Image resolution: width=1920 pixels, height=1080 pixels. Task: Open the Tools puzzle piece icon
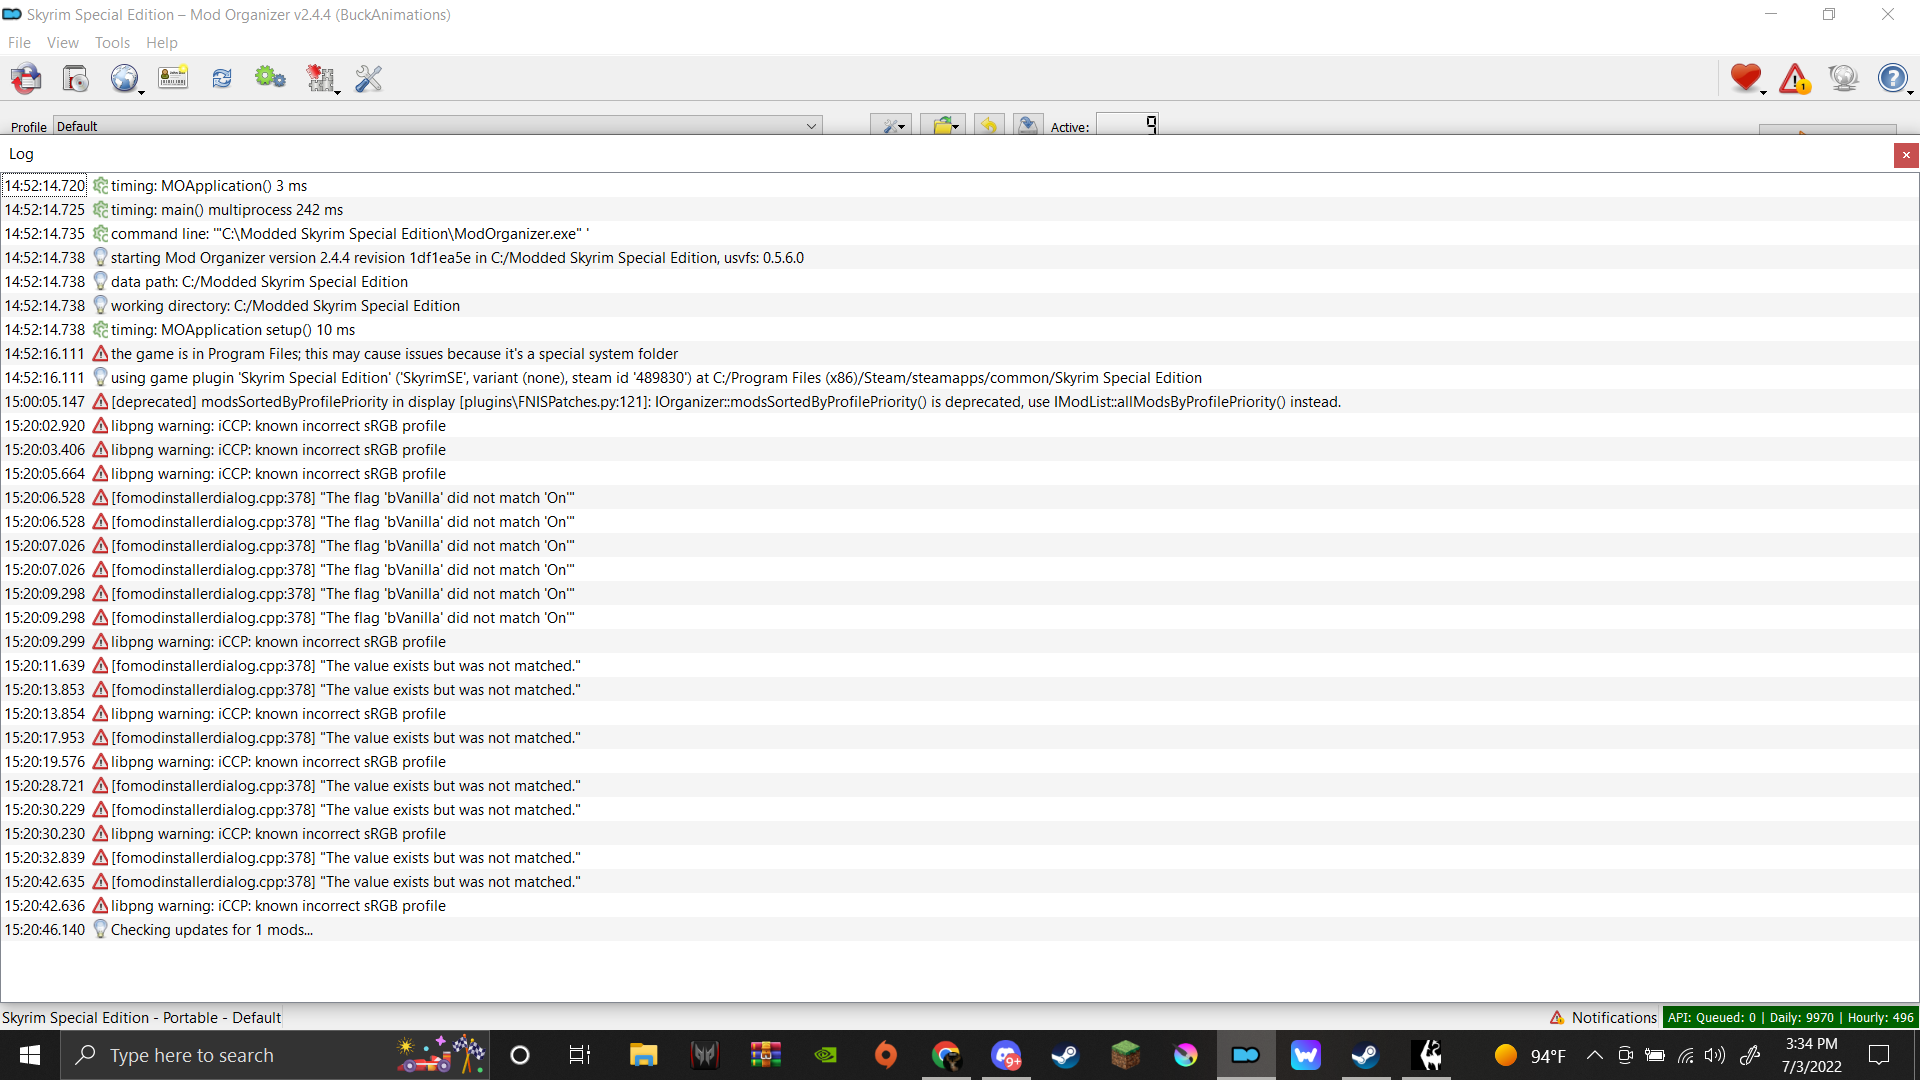[x=320, y=78]
